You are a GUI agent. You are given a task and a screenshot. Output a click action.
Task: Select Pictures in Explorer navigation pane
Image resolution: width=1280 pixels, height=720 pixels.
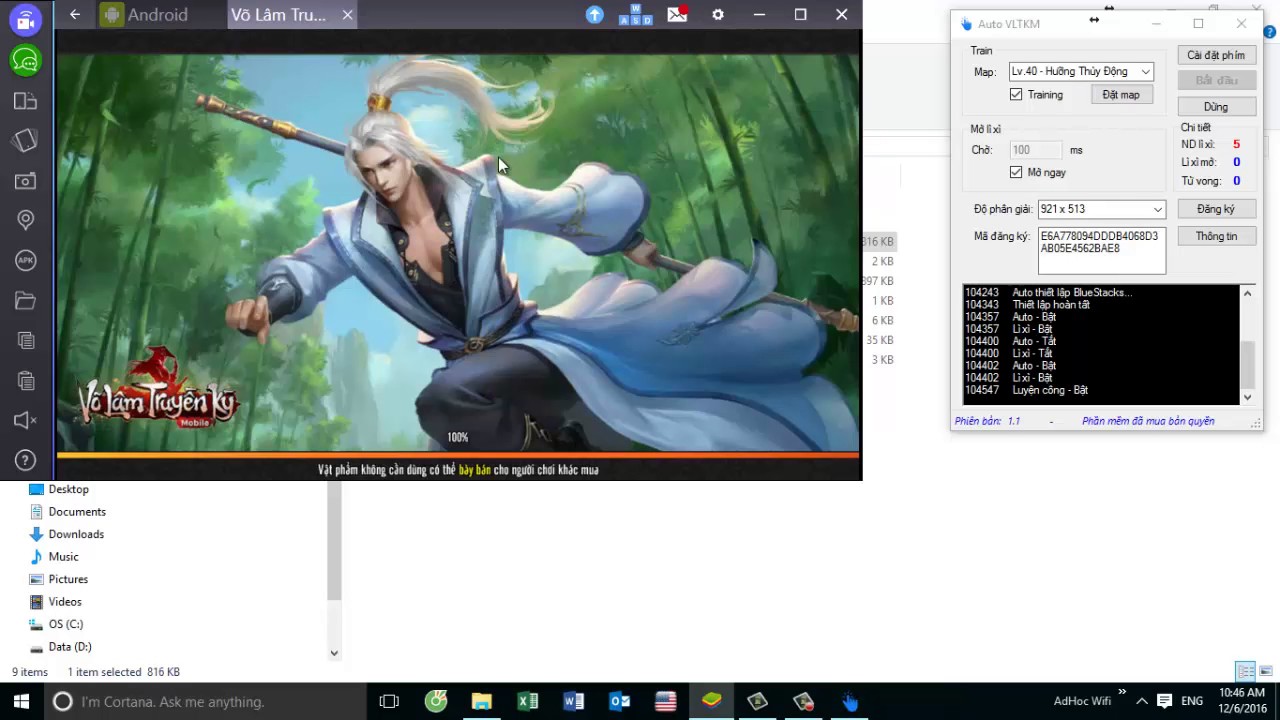[x=68, y=579]
